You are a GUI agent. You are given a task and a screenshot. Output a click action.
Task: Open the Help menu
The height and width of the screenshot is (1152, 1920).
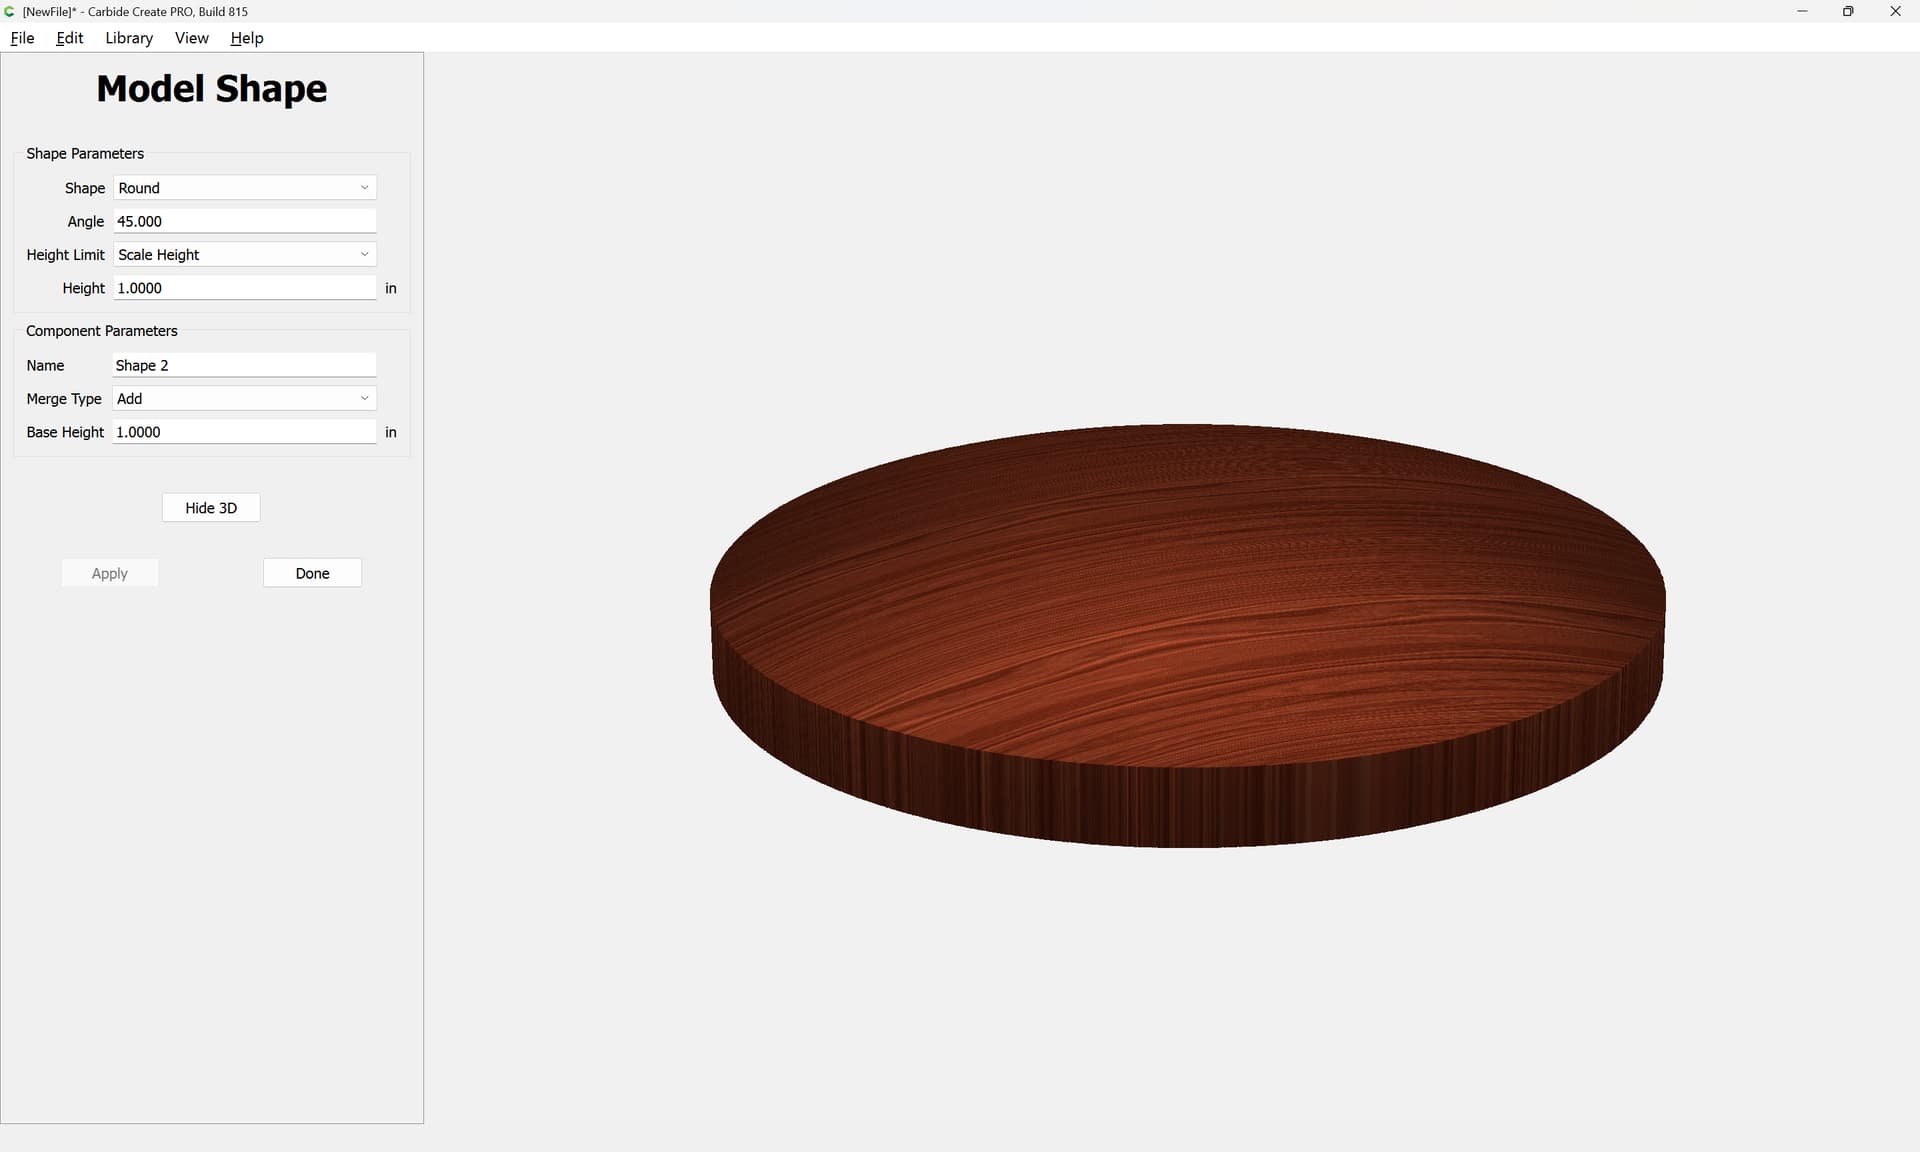pos(246,38)
